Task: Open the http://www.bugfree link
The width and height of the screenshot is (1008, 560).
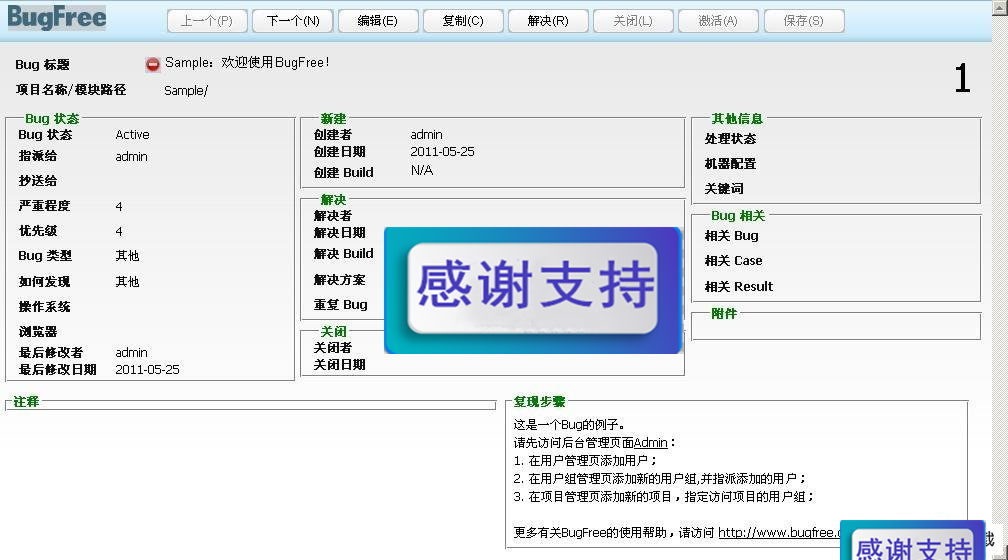Action: [x=779, y=532]
